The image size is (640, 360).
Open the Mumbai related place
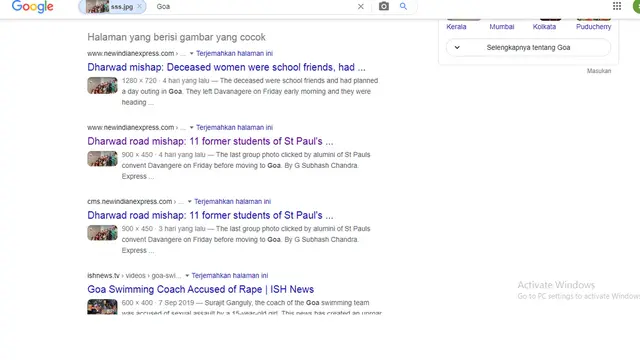coord(502,27)
